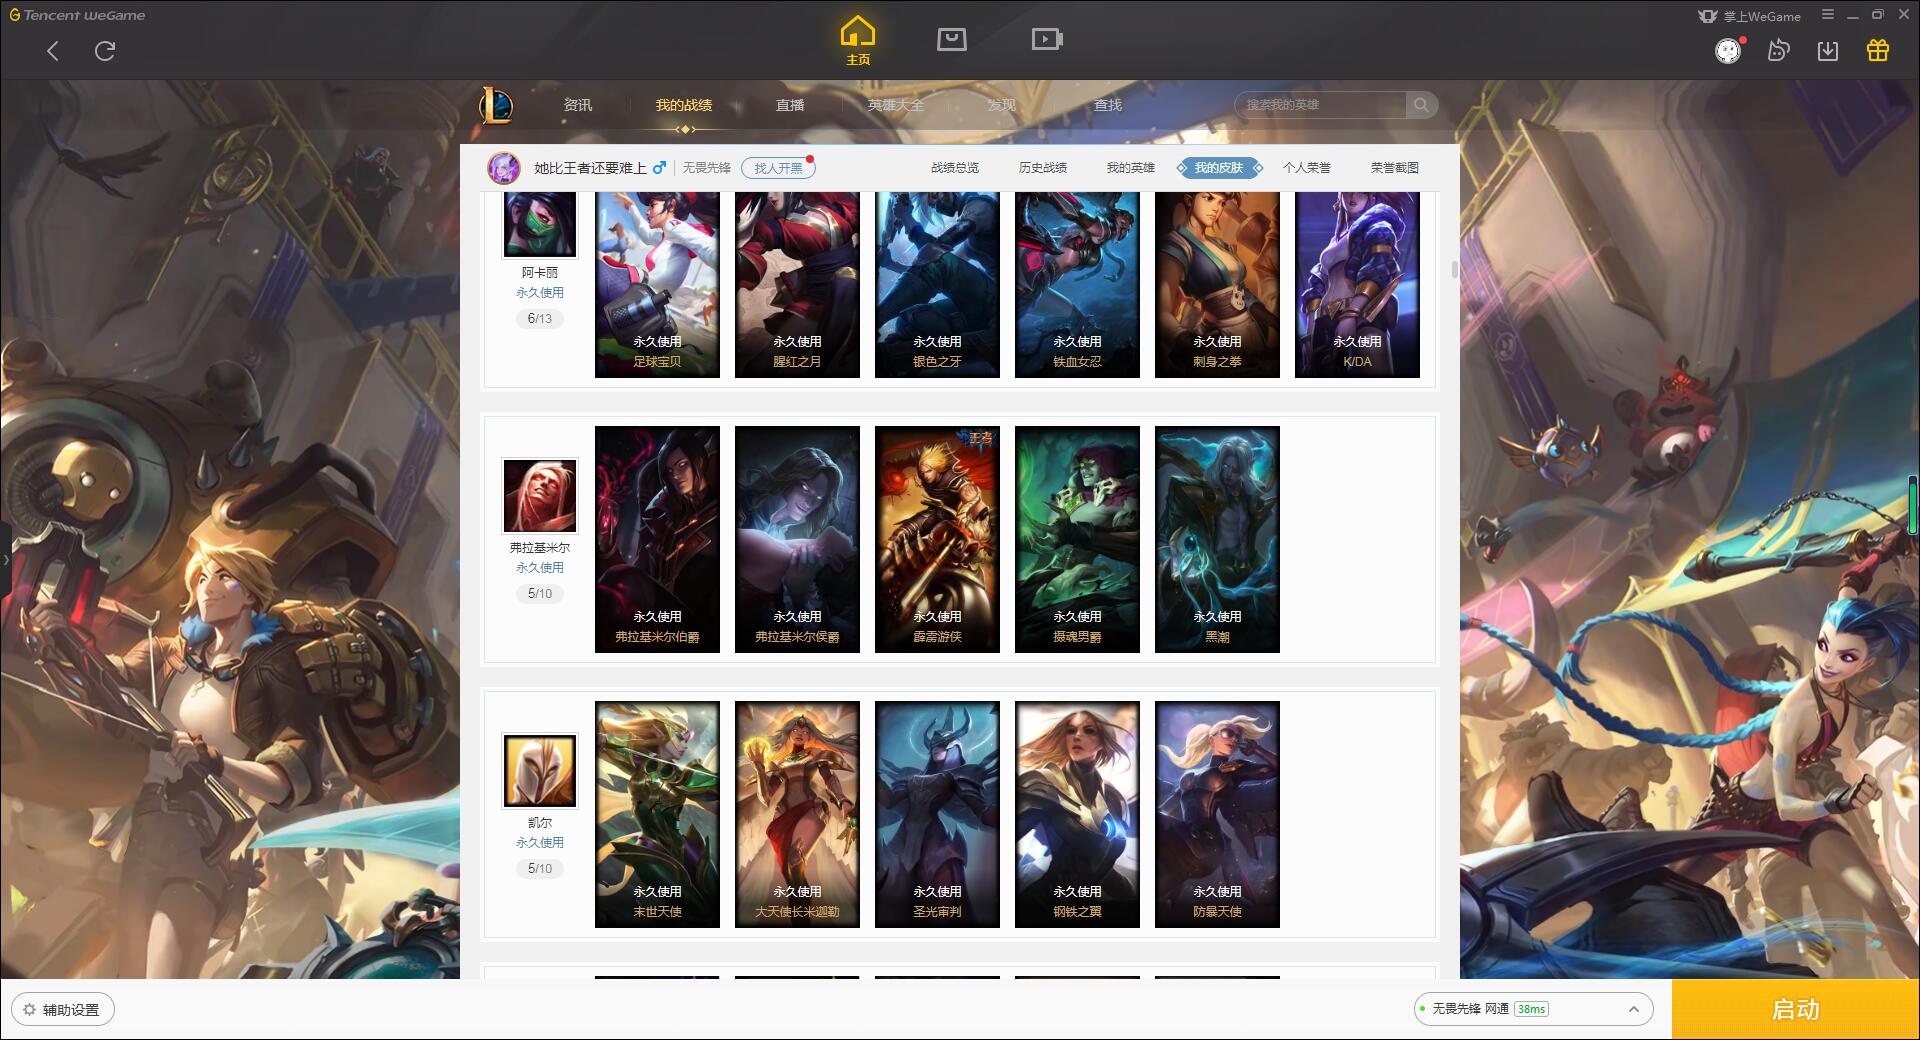Expand the left edge side panel handle

5,560
